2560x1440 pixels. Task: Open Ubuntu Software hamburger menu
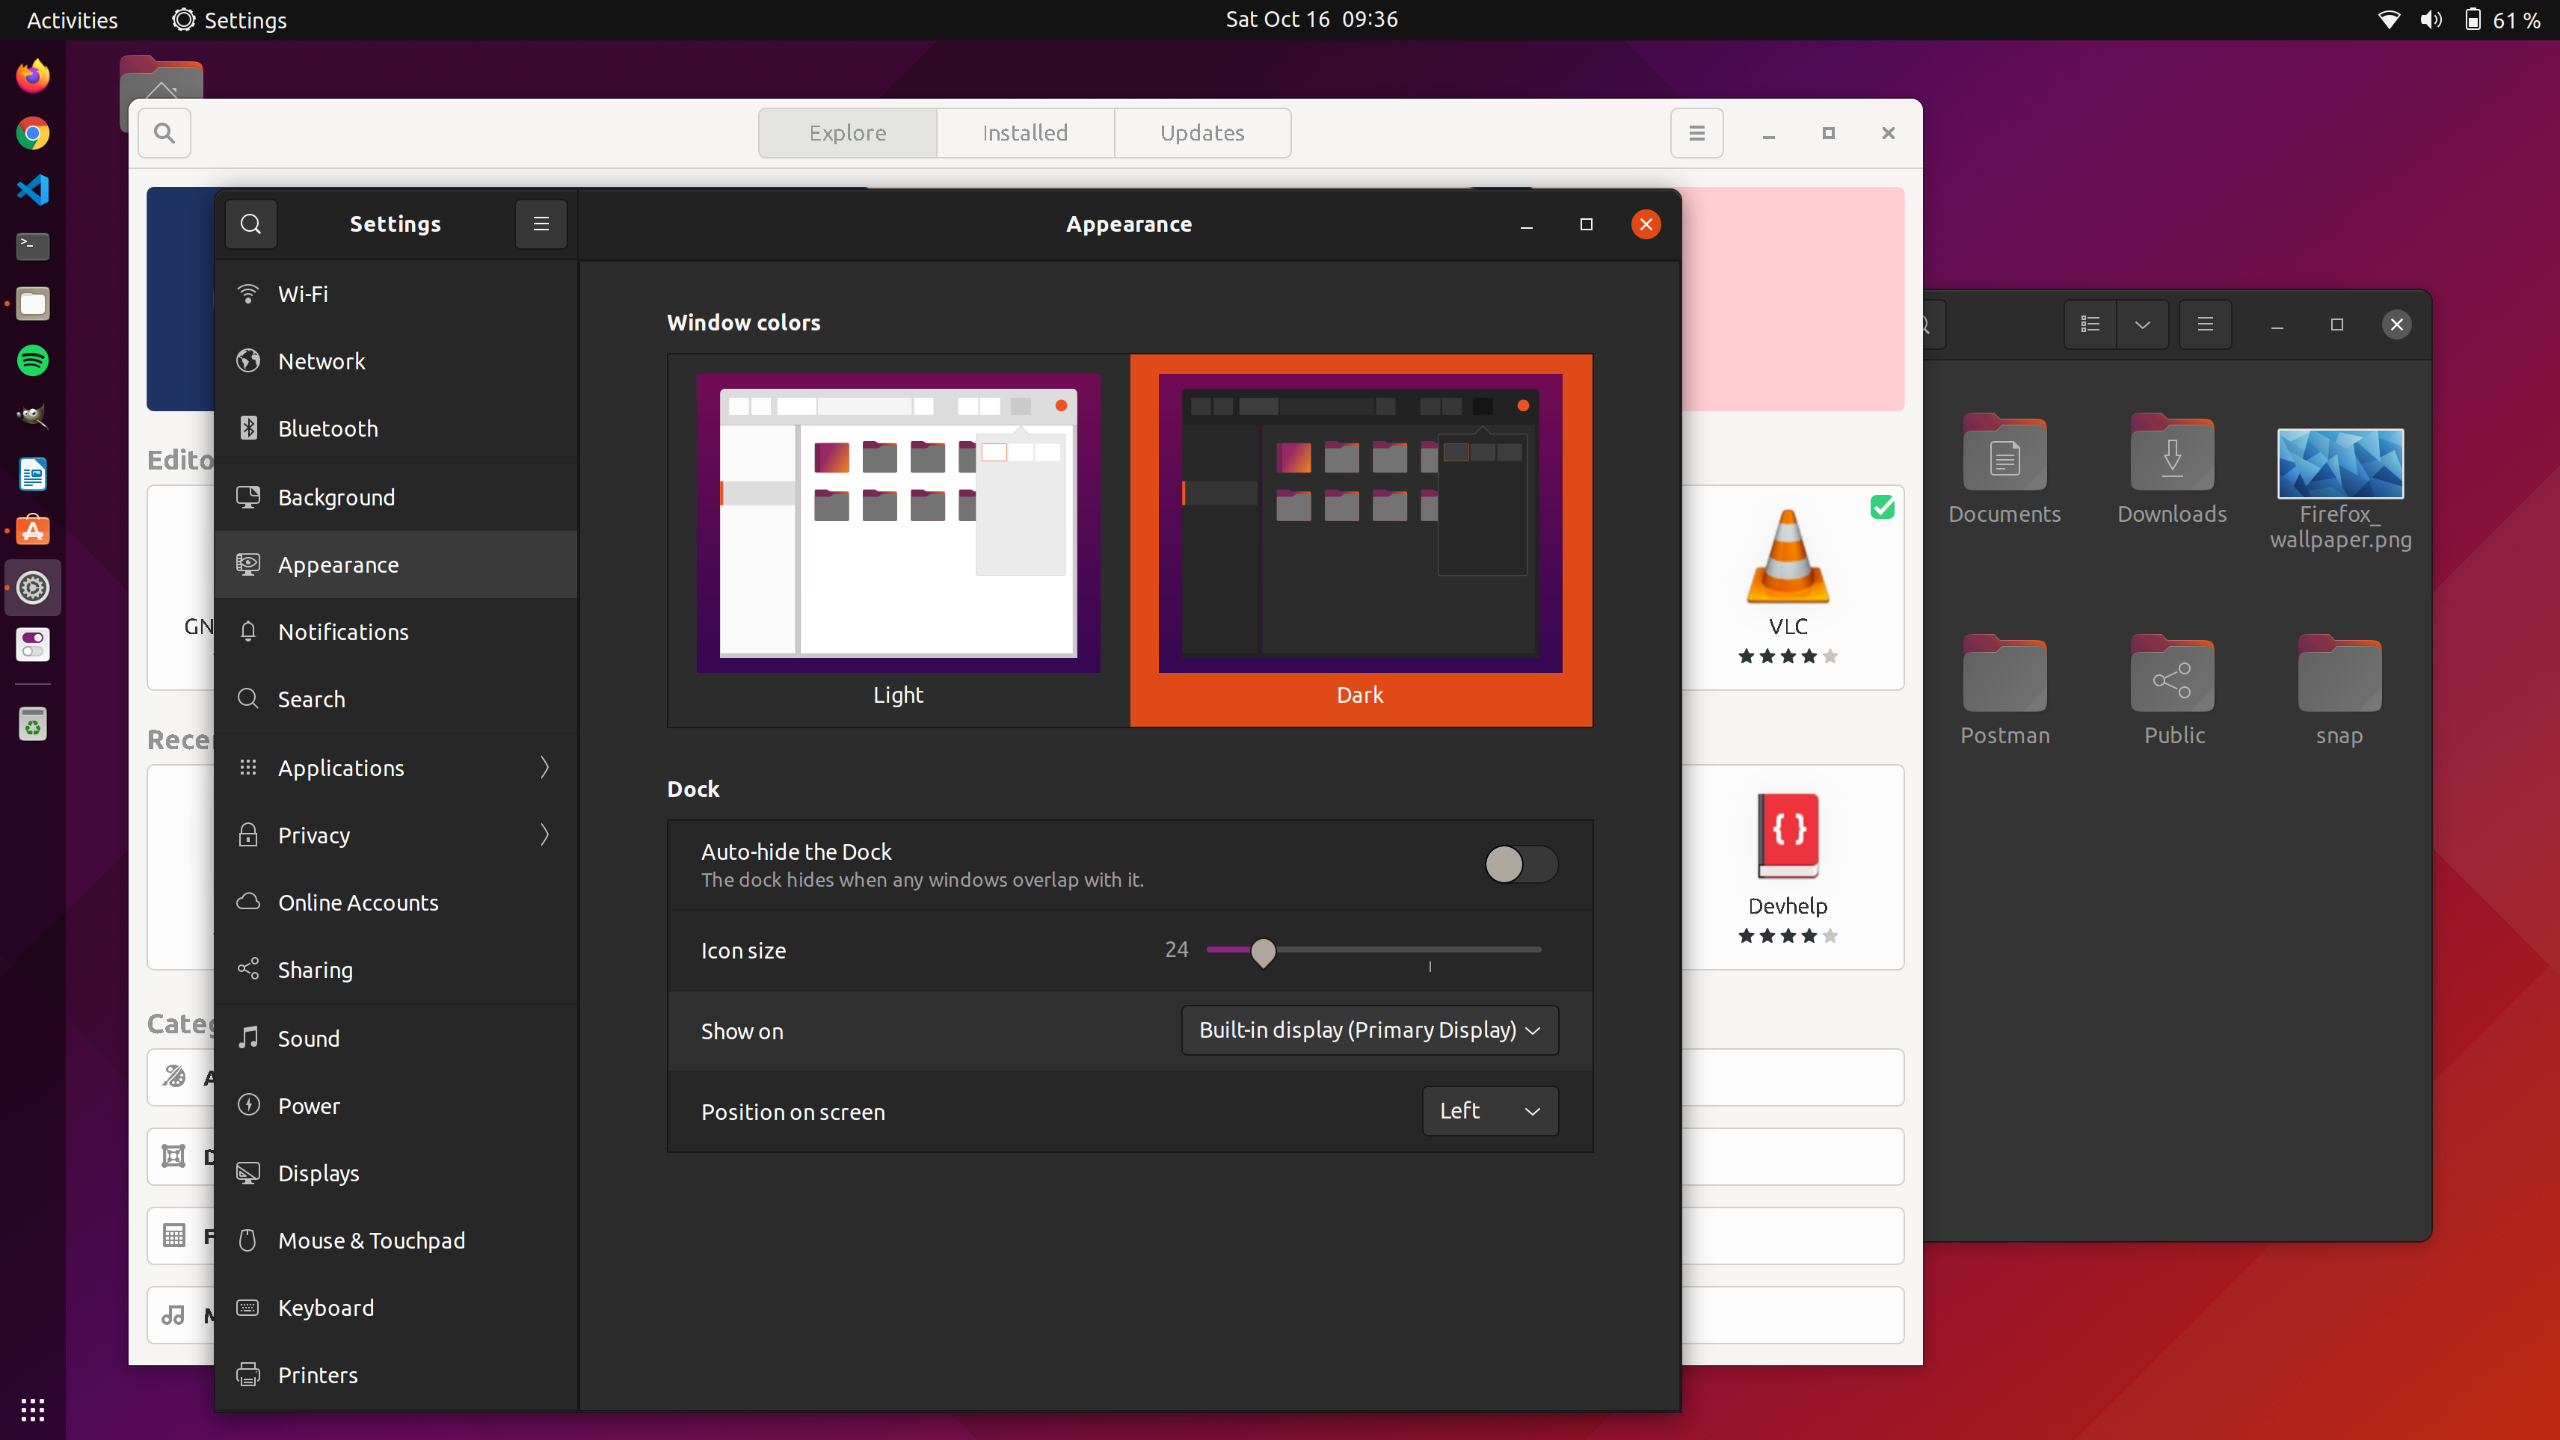tap(1697, 133)
